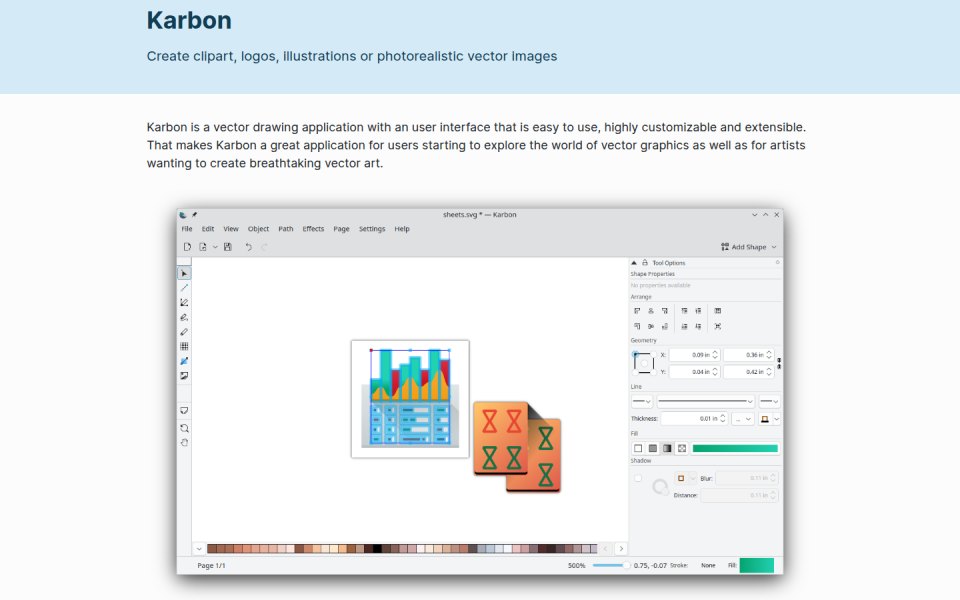This screenshot has width=960, height=600.
Task: Ungroup objects in Arrange
Action: 718,326
